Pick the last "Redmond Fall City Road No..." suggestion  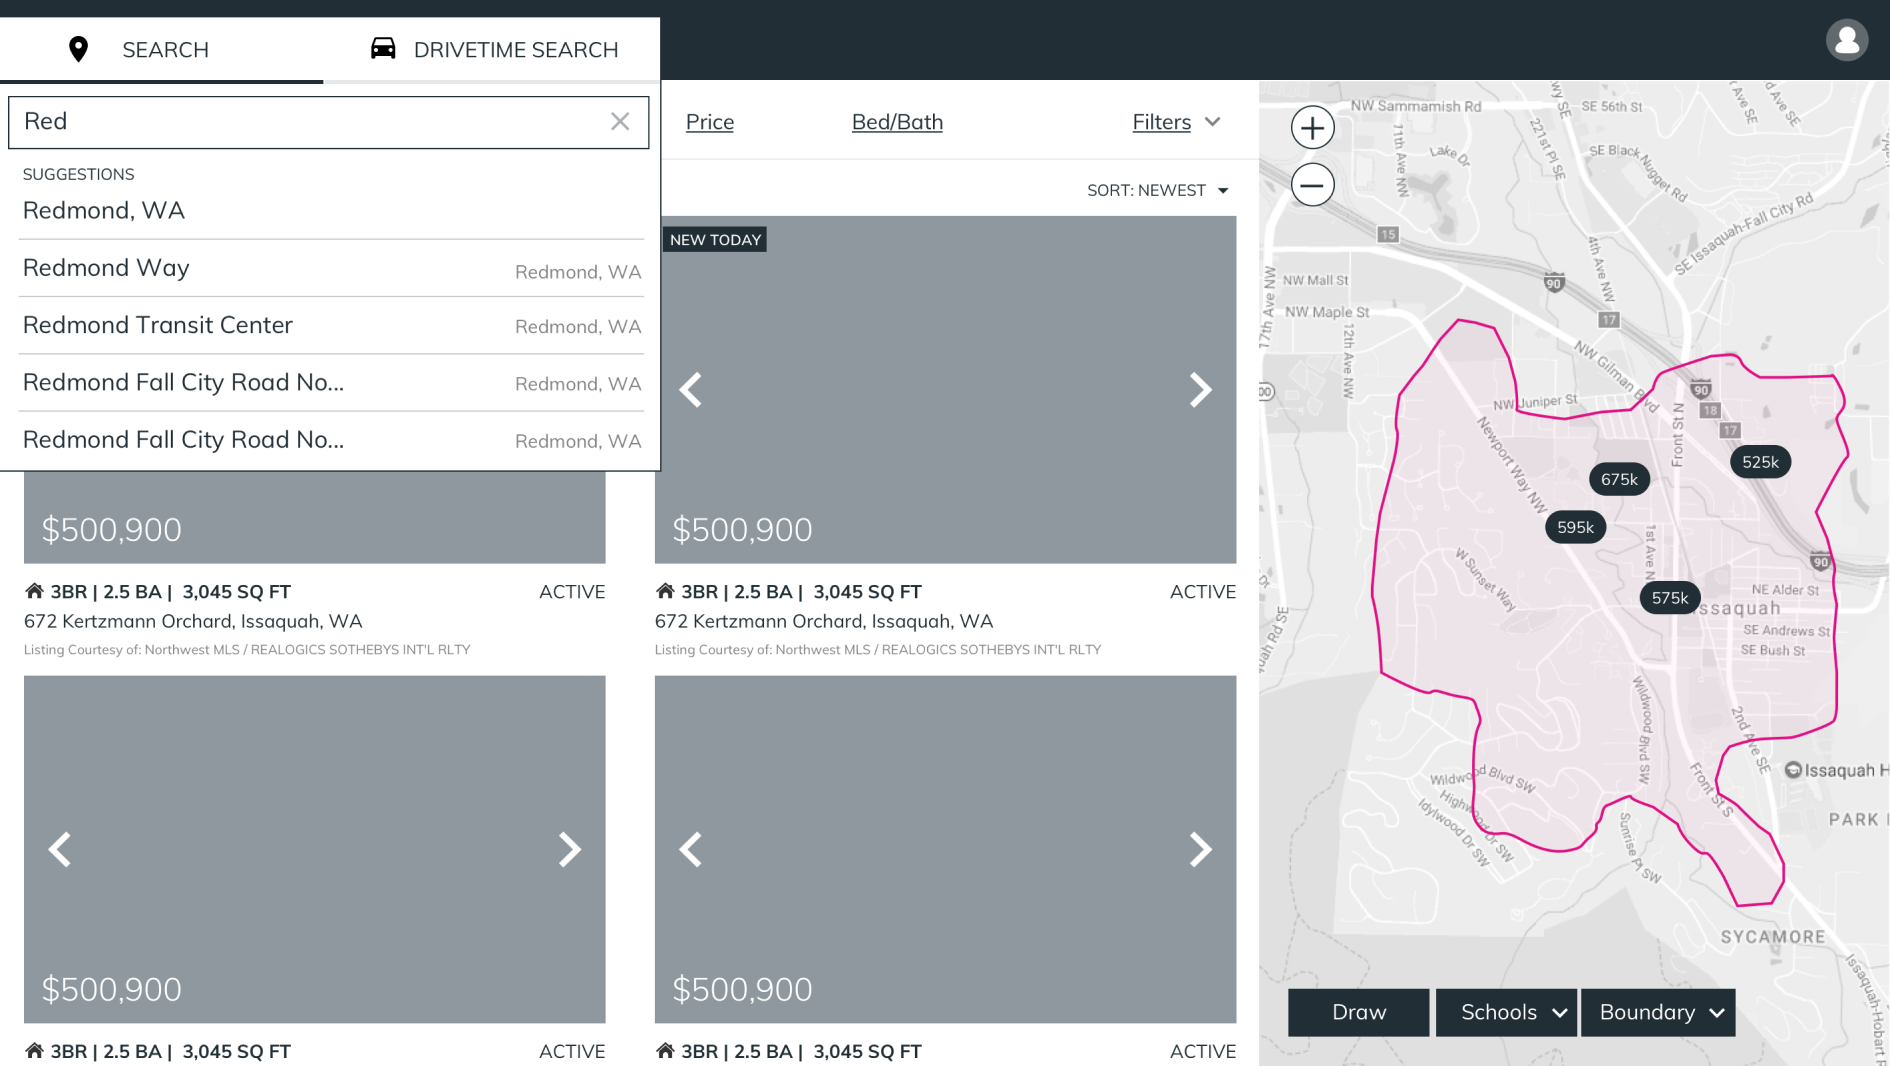[x=331, y=440]
